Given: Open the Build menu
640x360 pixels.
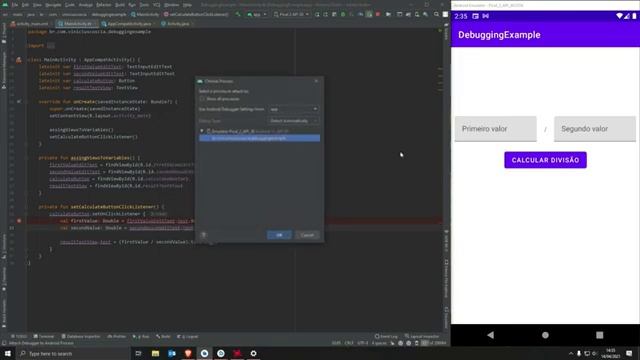Looking at the screenshot, I should 120,5.
